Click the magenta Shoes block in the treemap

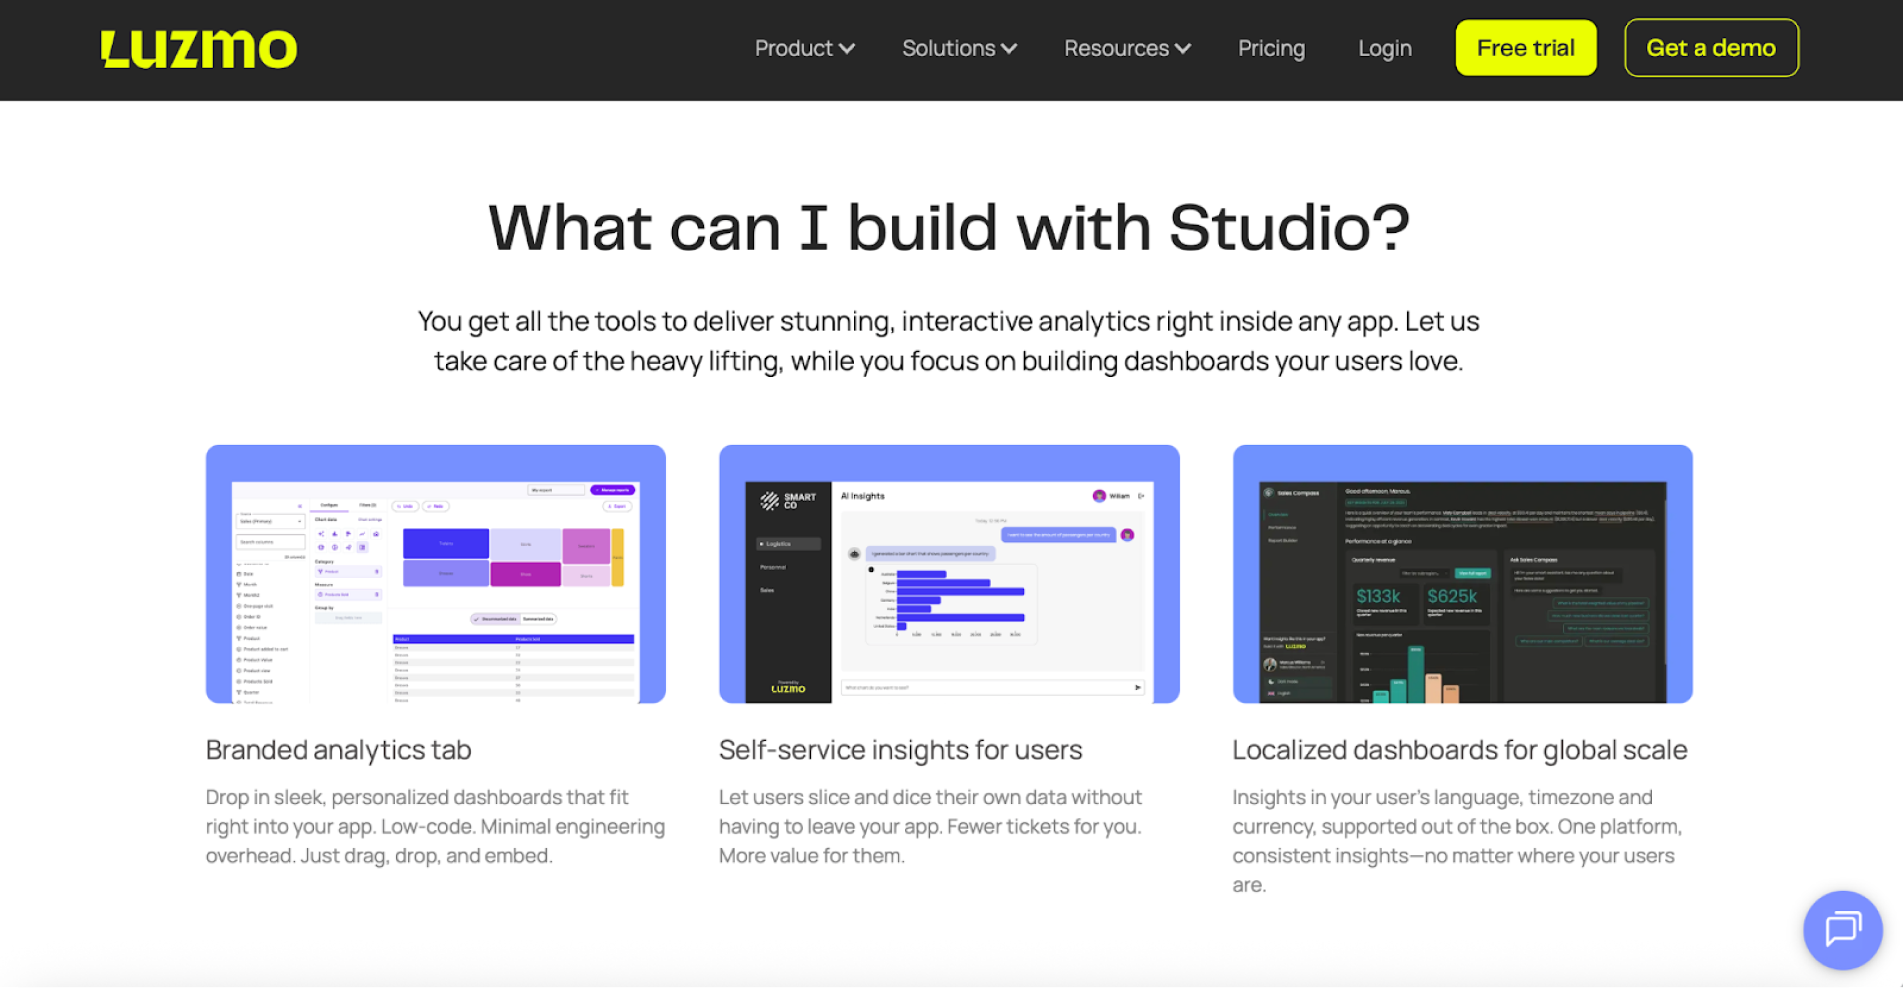click(526, 574)
